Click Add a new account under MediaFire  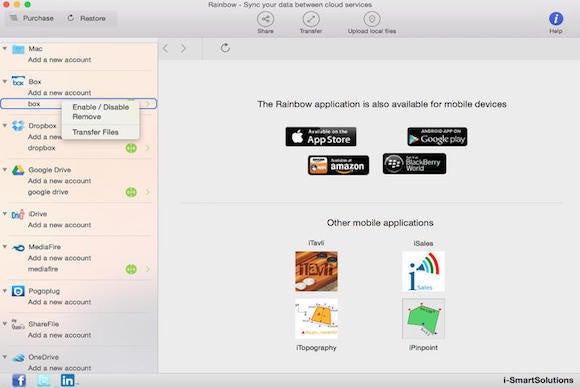[x=60, y=258]
